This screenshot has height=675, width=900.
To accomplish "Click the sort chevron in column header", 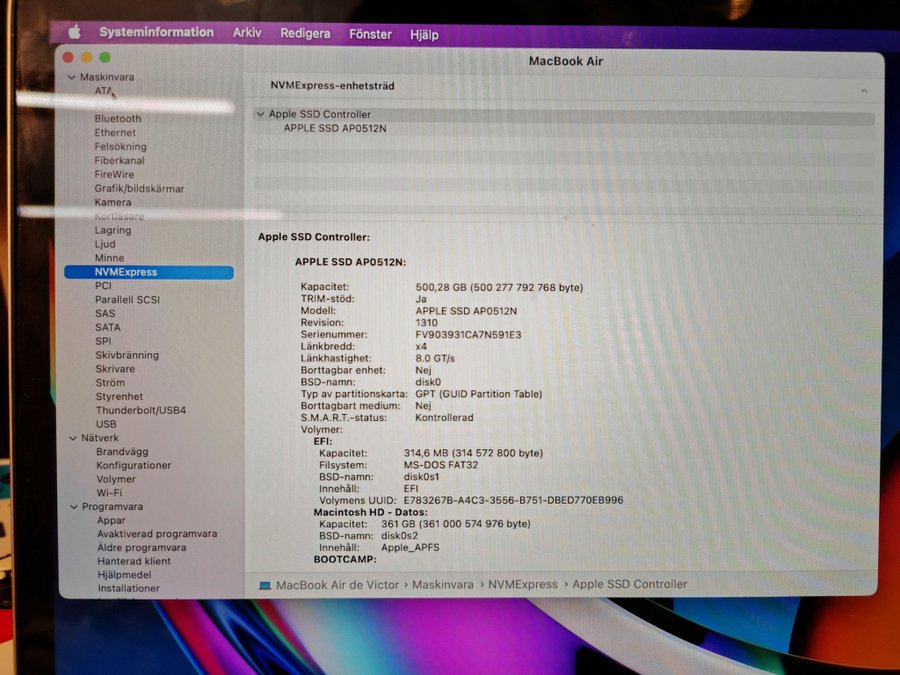I will pyautogui.click(x=864, y=90).
